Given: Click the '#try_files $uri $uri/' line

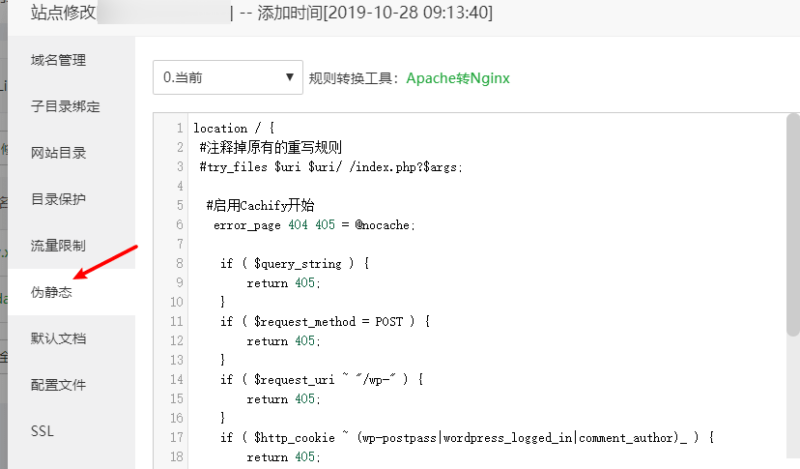Looking at the screenshot, I should click(x=331, y=167).
